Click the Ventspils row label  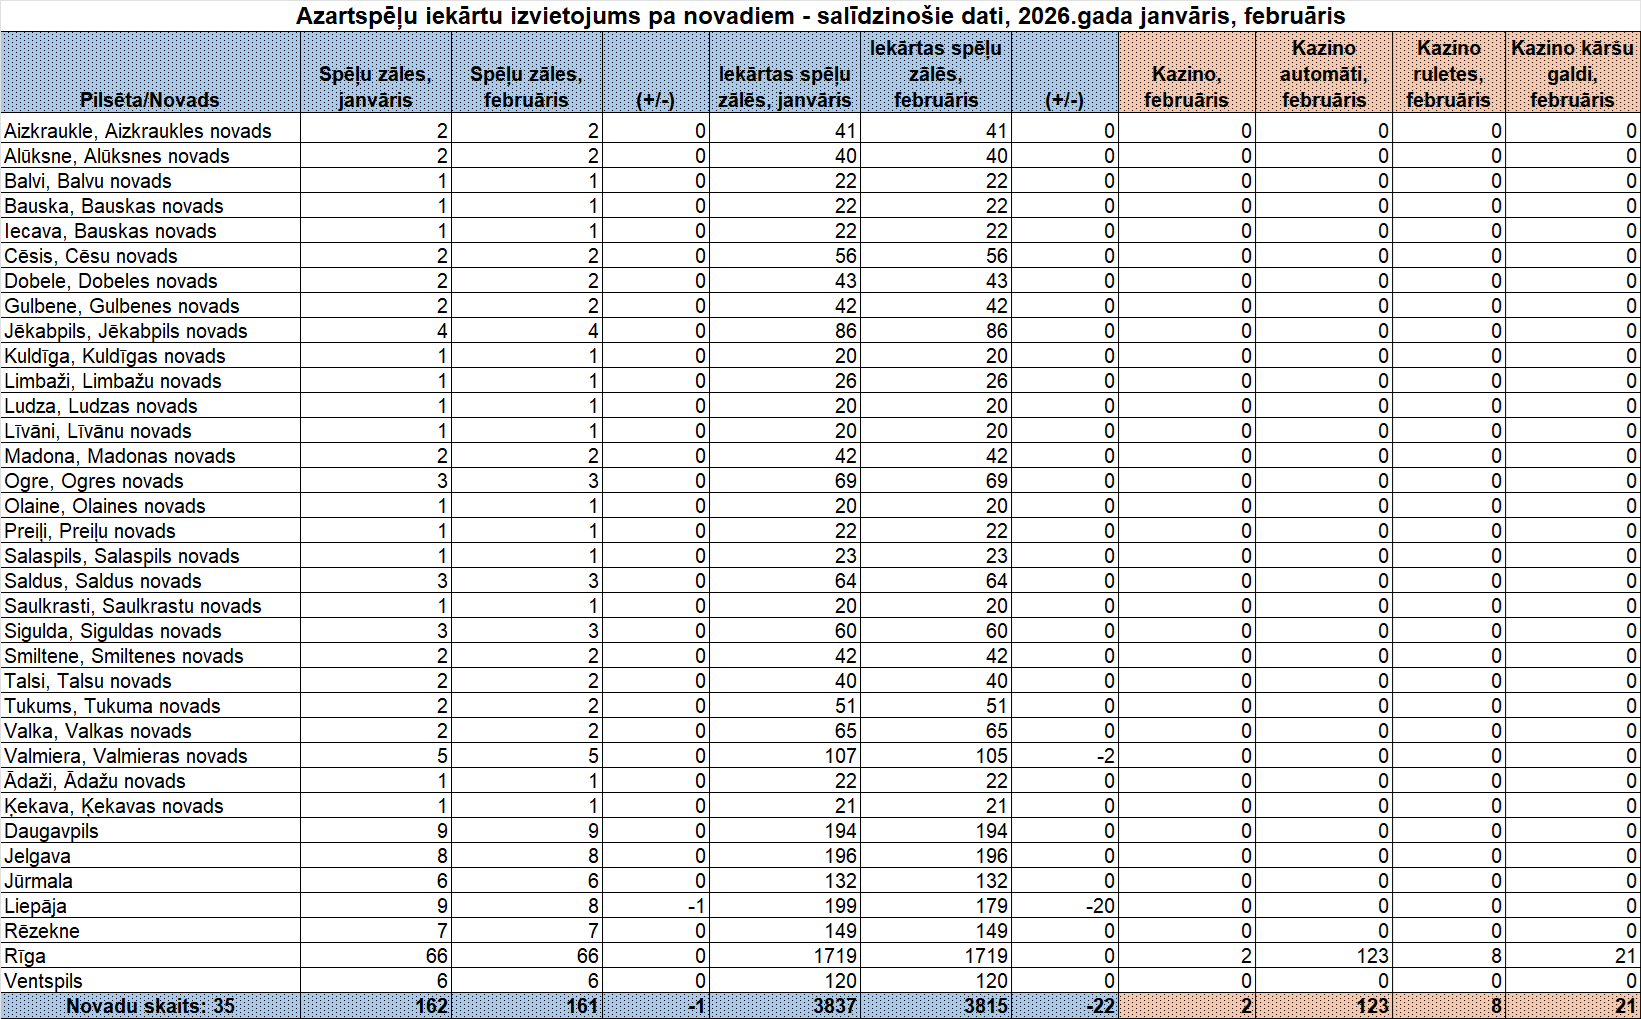(x=44, y=981)
